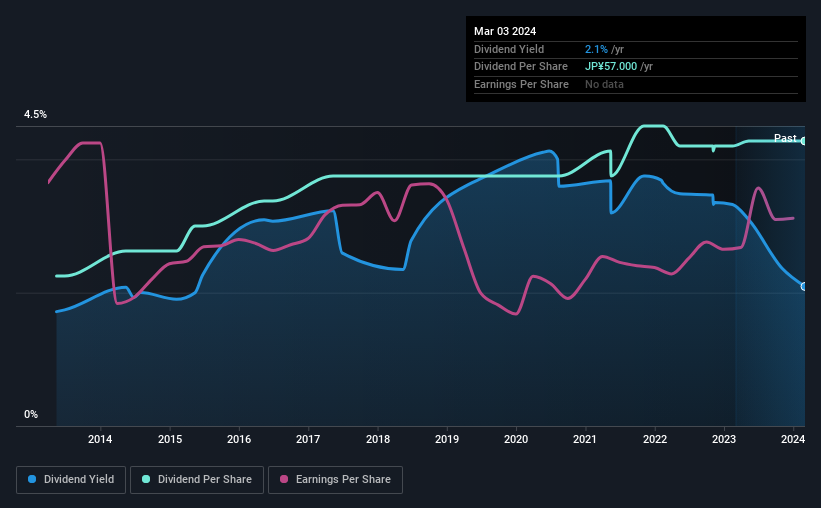Select the 2021 x-axis label
The height and width of the screenshot is (508, 821).
pos(585,439)
